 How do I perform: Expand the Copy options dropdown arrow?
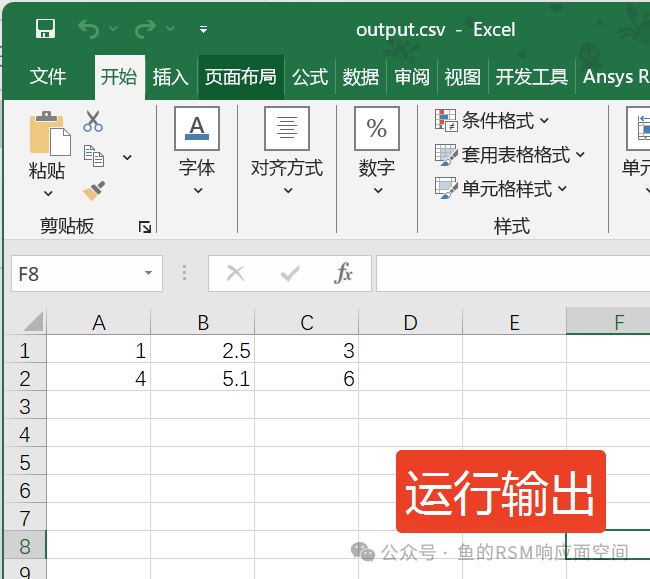point(127,157)
